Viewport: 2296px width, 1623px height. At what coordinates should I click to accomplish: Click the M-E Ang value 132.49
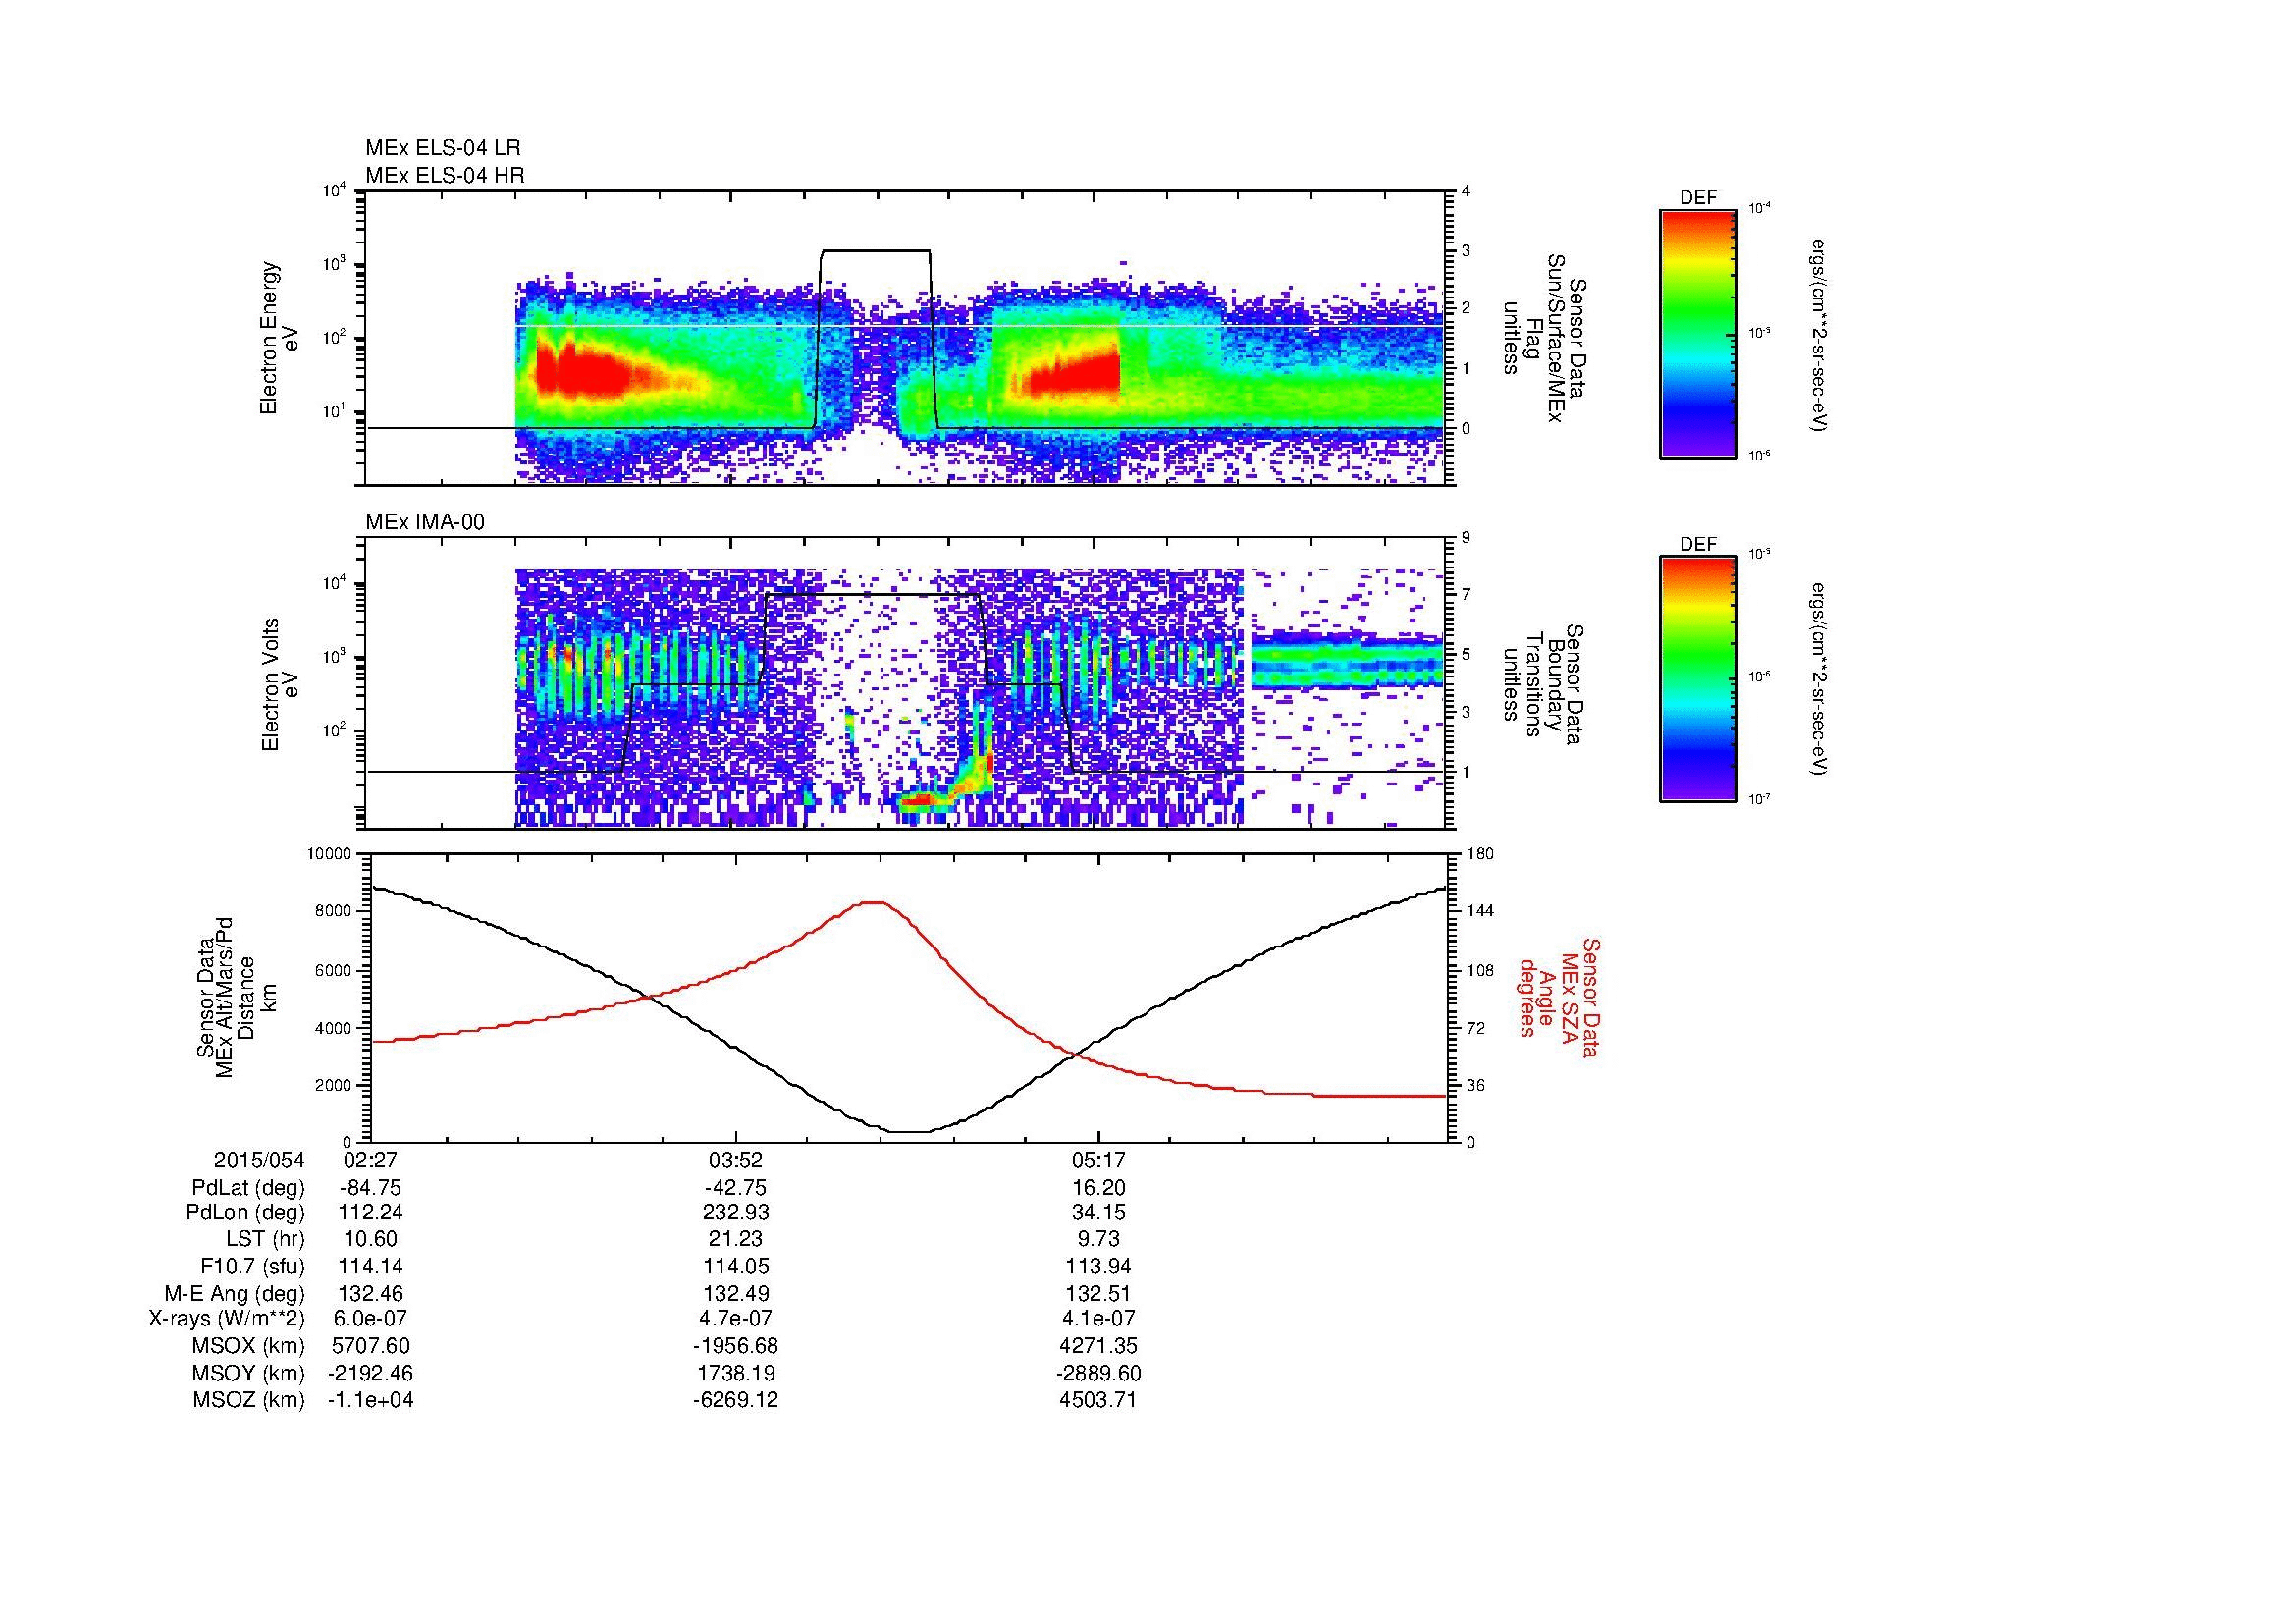tap(736, 1293)
